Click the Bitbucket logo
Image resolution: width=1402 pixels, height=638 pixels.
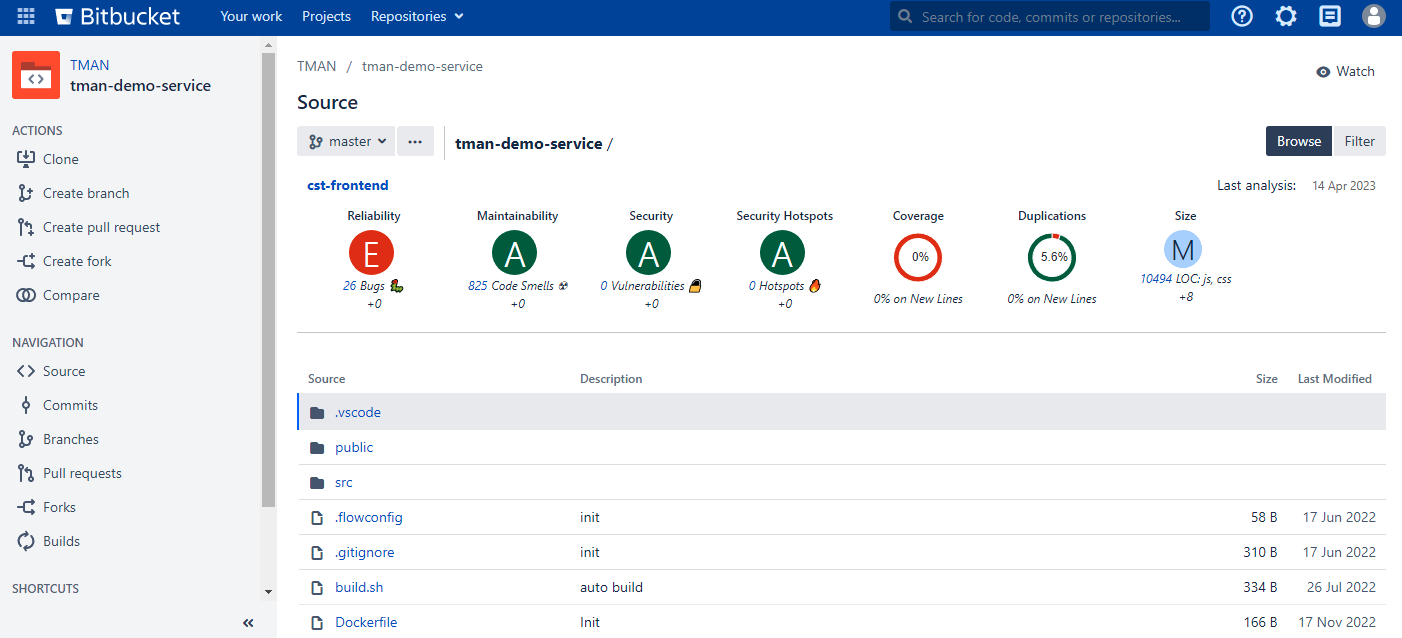[x=119, y=16]
